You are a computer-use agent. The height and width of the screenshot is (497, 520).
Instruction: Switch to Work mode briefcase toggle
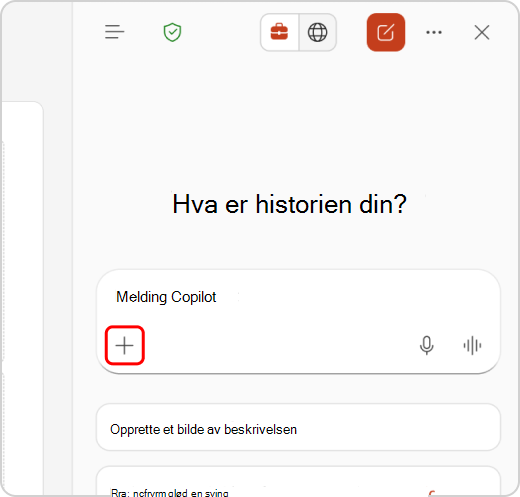[279, 32]
